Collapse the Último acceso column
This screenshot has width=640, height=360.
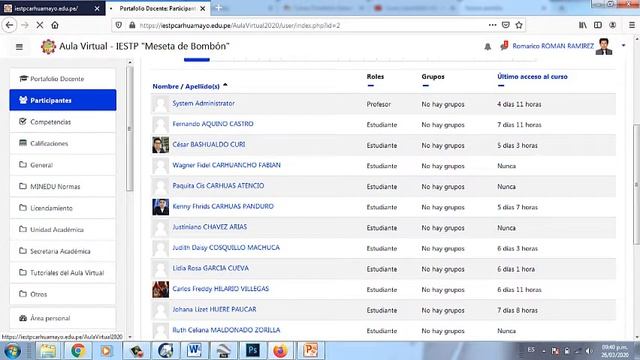(501, 86)
